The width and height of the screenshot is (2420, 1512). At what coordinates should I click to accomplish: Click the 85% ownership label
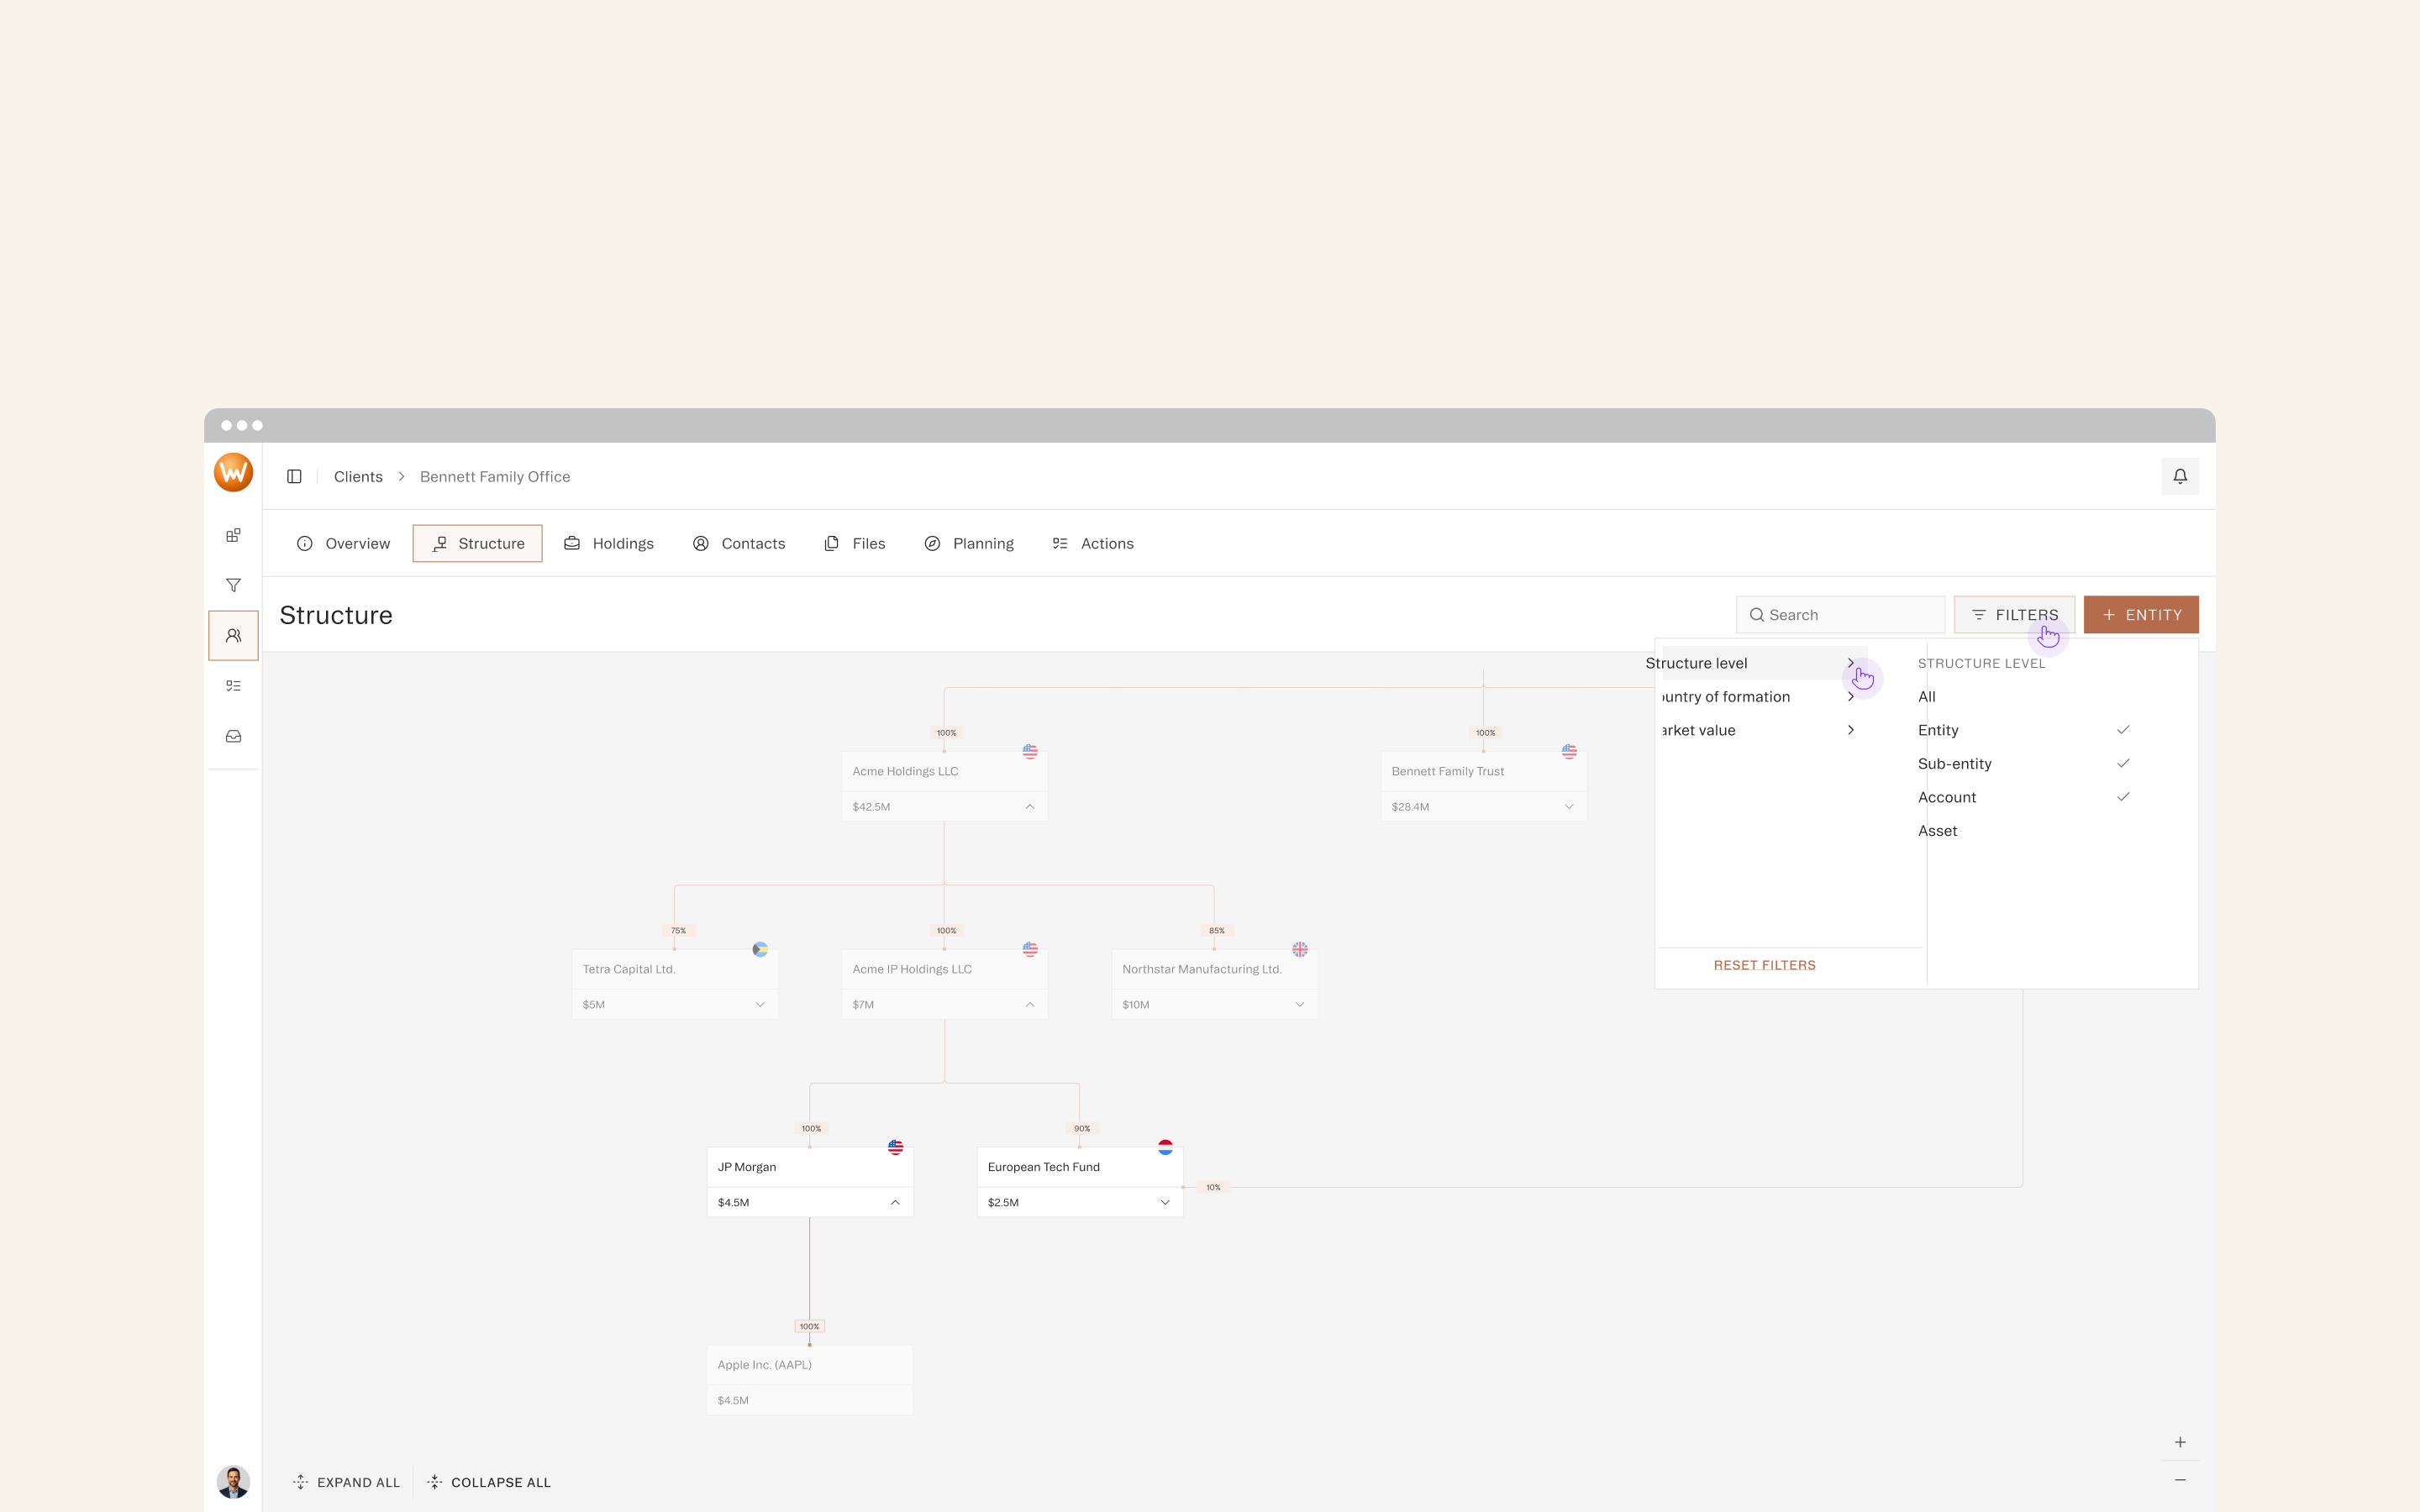[x=1216, y=931]
